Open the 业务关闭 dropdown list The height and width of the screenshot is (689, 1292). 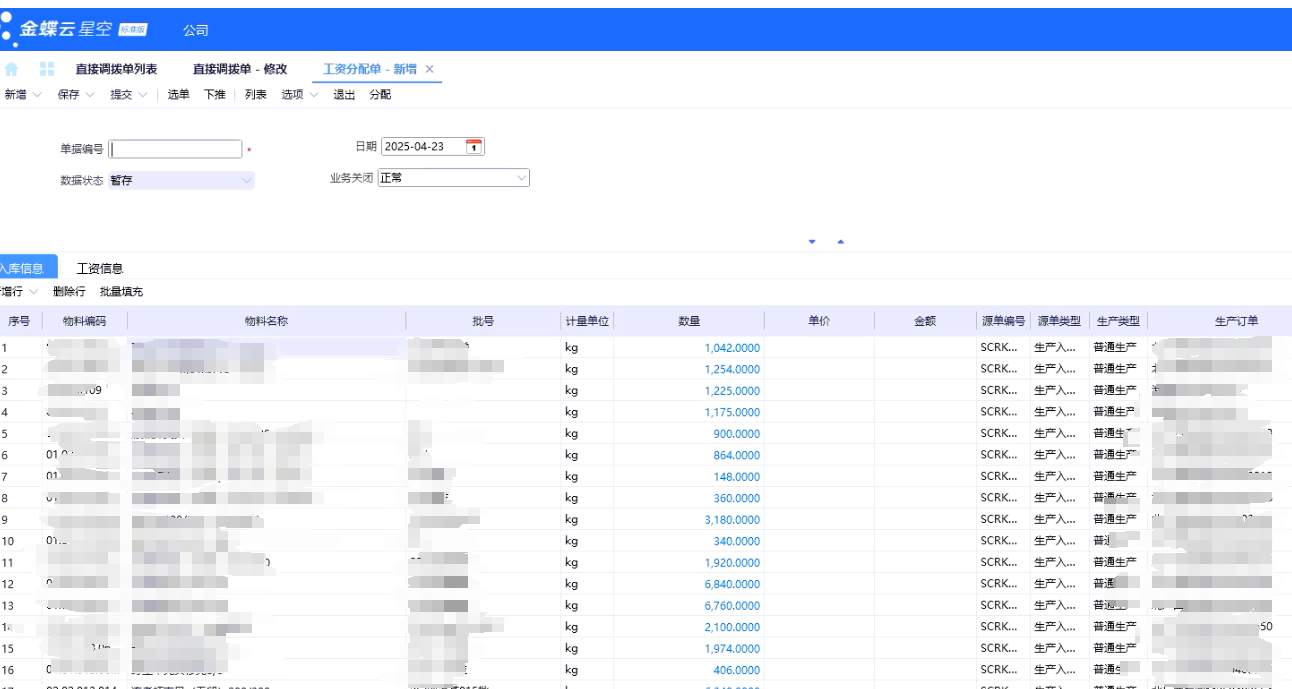[521, 178]
